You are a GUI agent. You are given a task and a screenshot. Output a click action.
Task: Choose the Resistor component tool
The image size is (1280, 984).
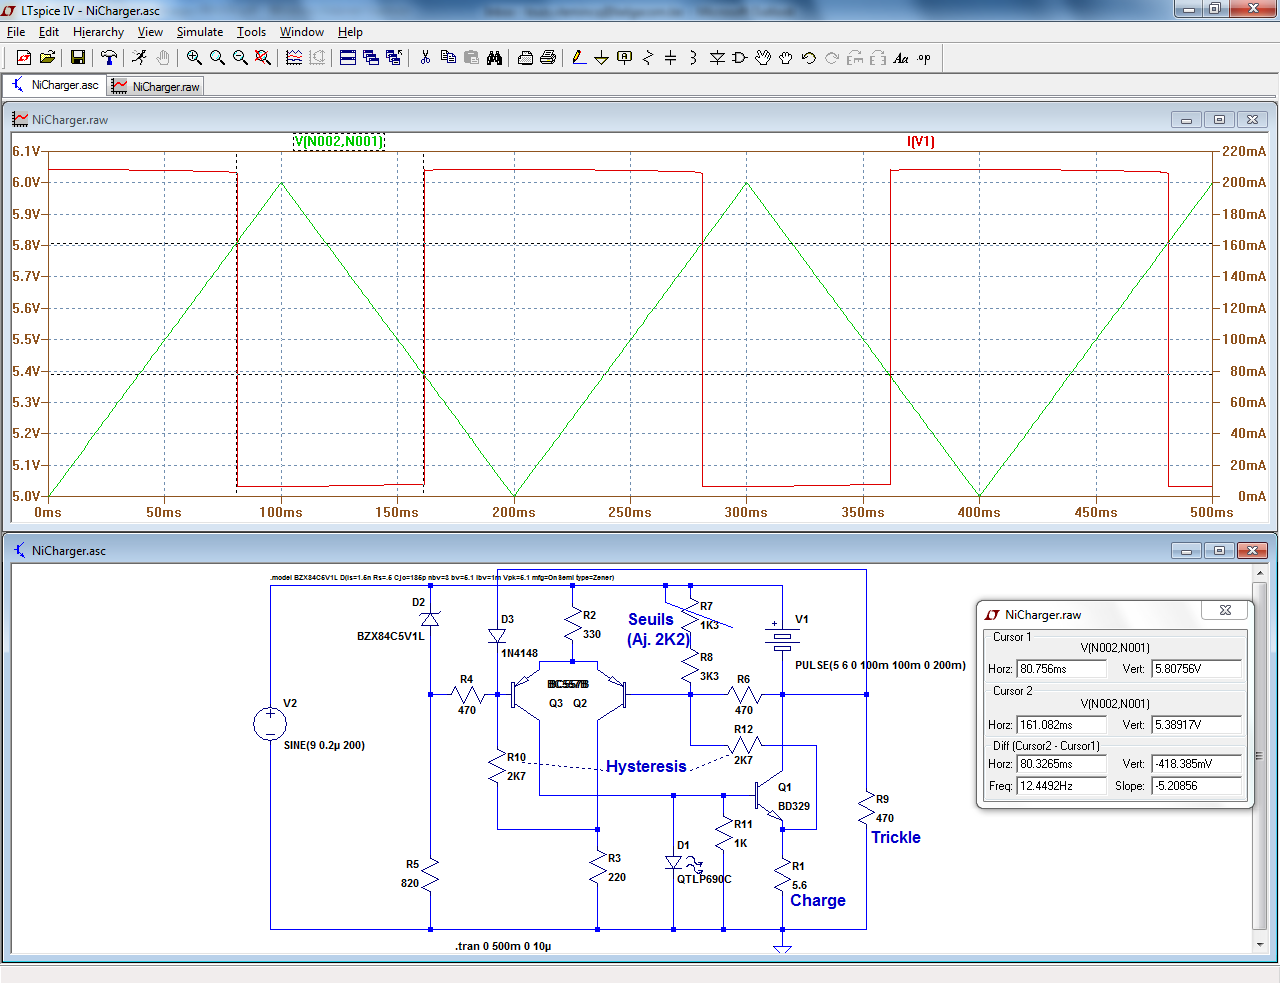point(647,58)
